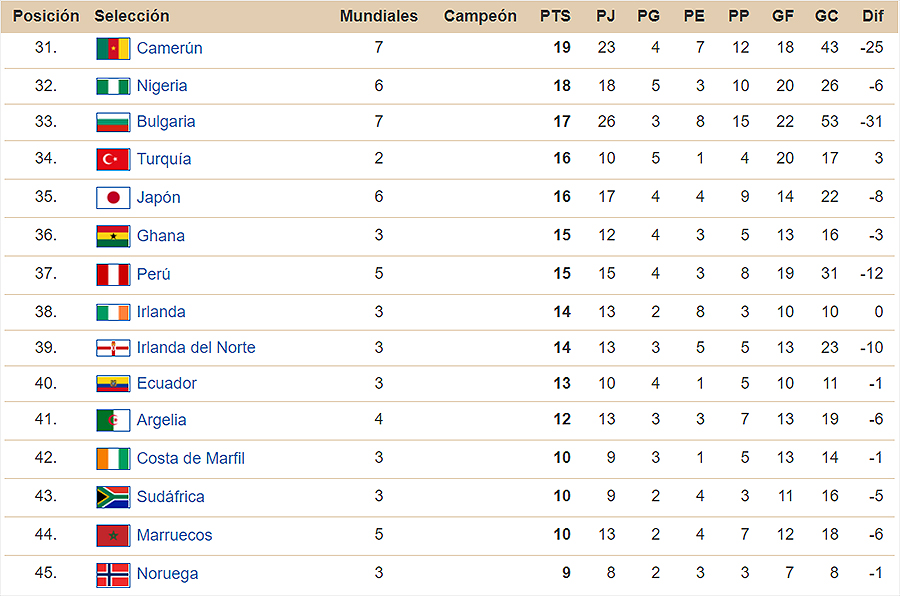
Task: Click the Sudáfrica flag icon
Action: coord(113,497)
